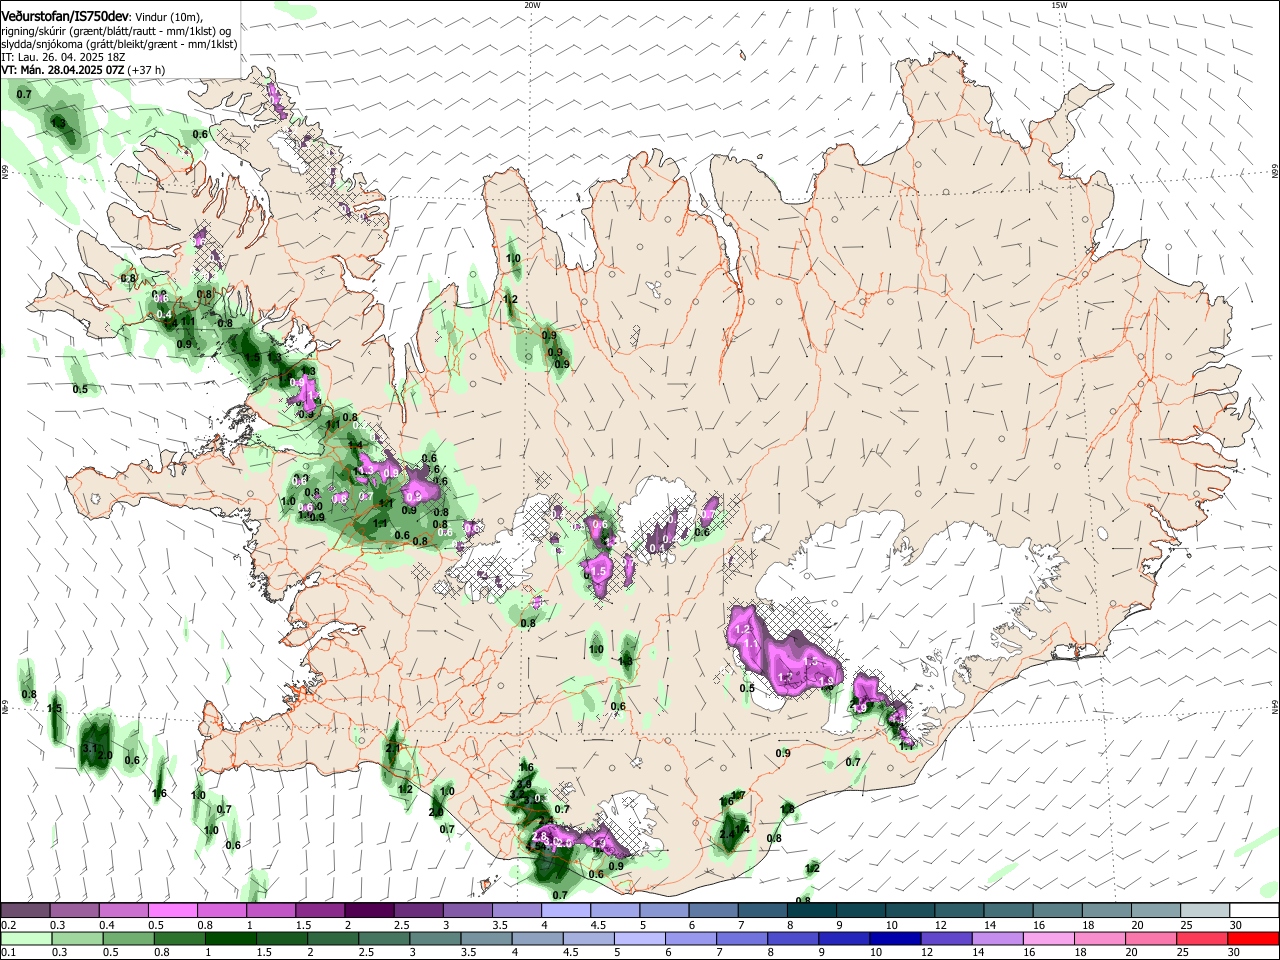Pick the dark teal snow swatch from 8 to 9

pyautogui.click(x=810, y=911)
